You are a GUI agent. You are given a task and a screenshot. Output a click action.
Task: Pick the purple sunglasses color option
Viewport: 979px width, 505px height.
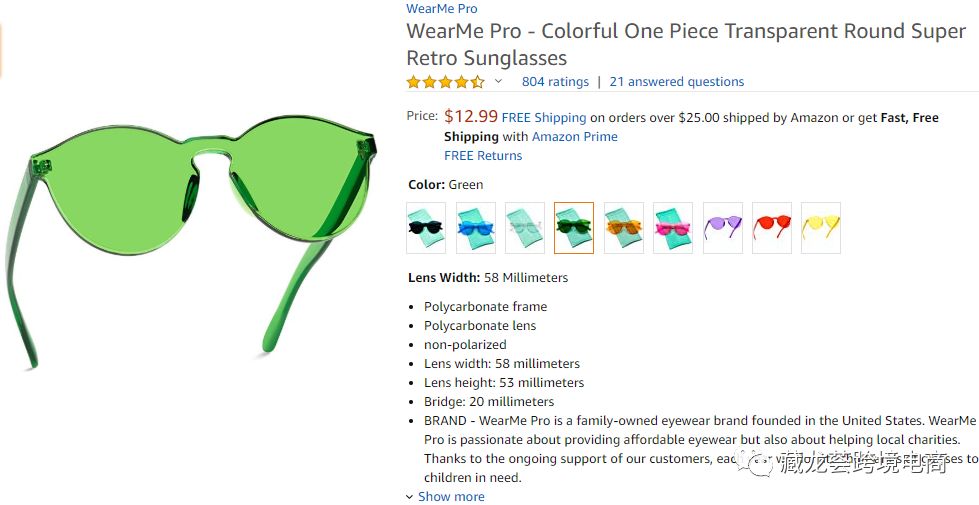point(722,228)
